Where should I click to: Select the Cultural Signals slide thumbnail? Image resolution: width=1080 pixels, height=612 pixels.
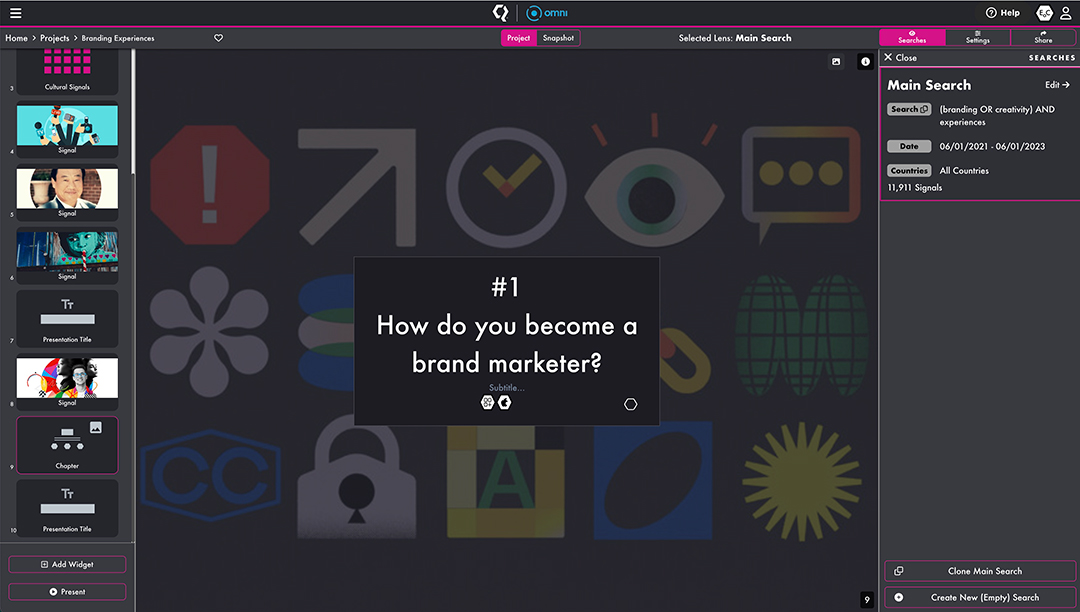[67, 72]
